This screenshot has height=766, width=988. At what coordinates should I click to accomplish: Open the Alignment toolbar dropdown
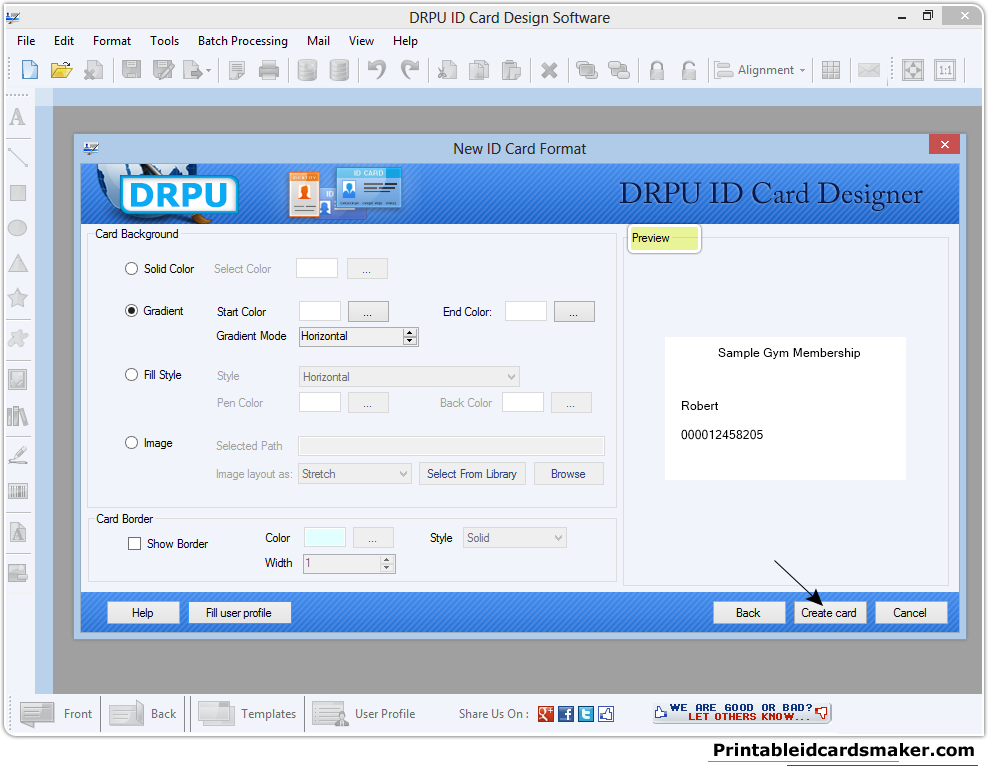coord(761,70)
